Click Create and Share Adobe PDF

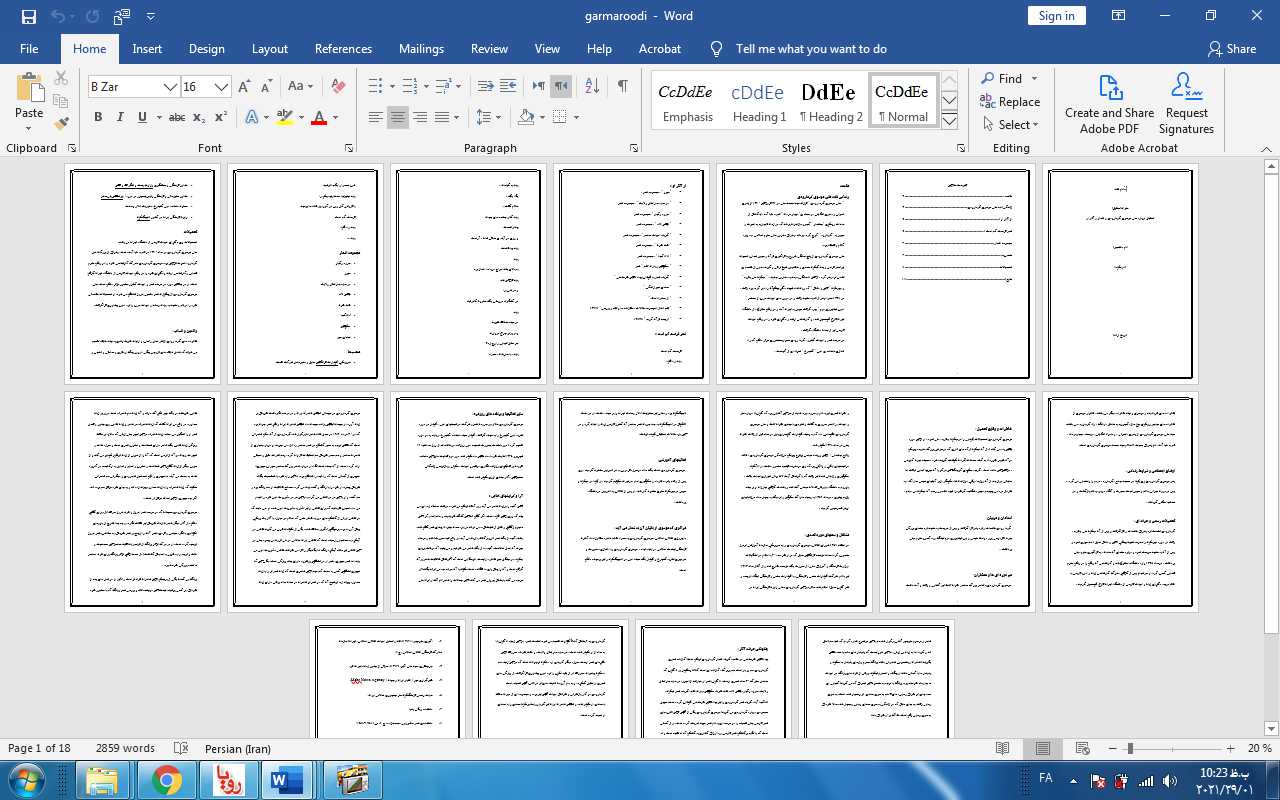click(1109, 104)
